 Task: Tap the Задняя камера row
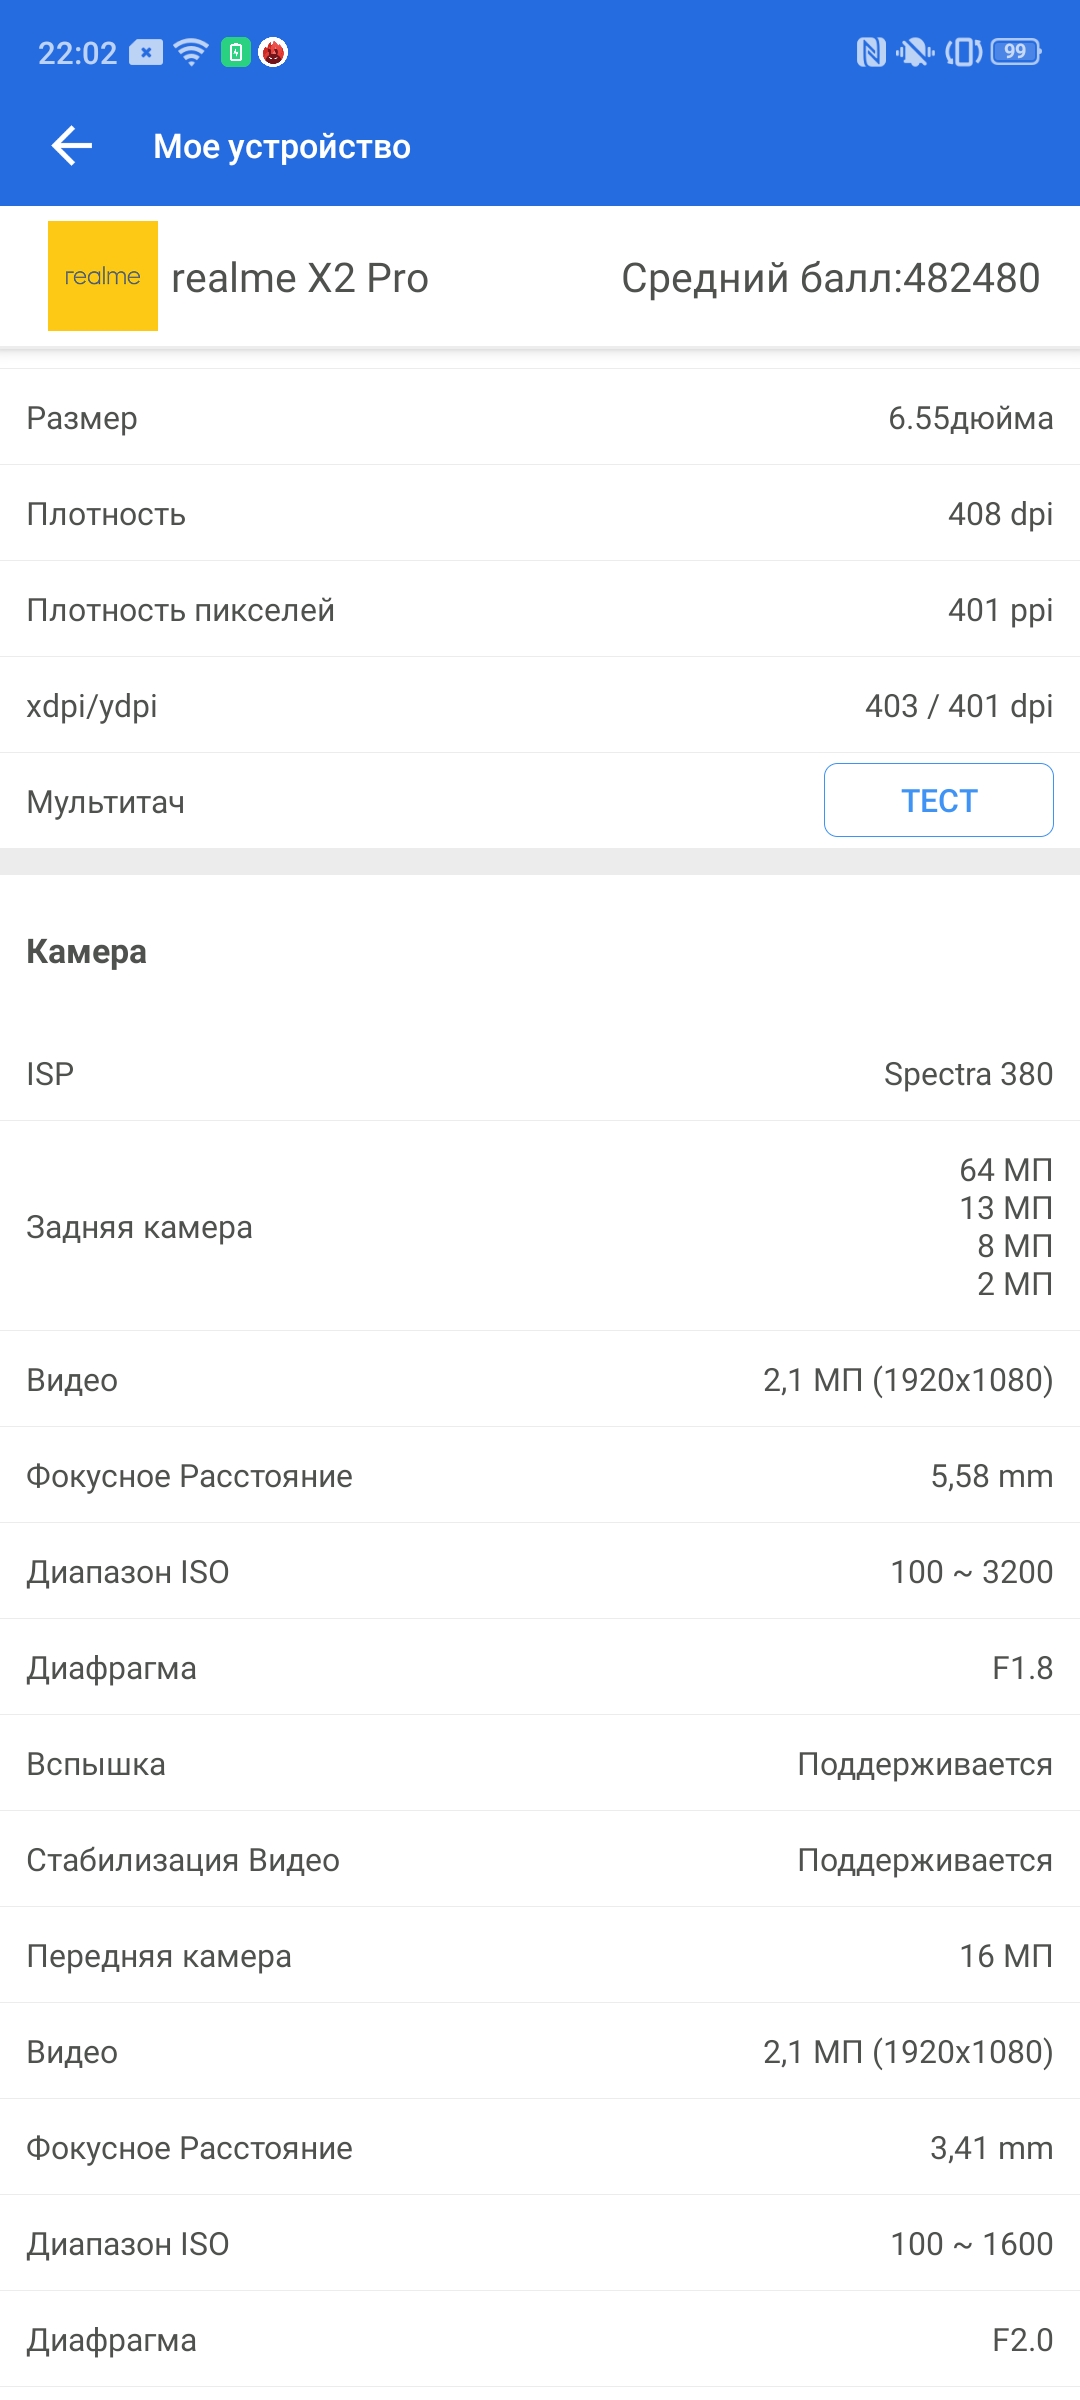[x=540, y=1227]
